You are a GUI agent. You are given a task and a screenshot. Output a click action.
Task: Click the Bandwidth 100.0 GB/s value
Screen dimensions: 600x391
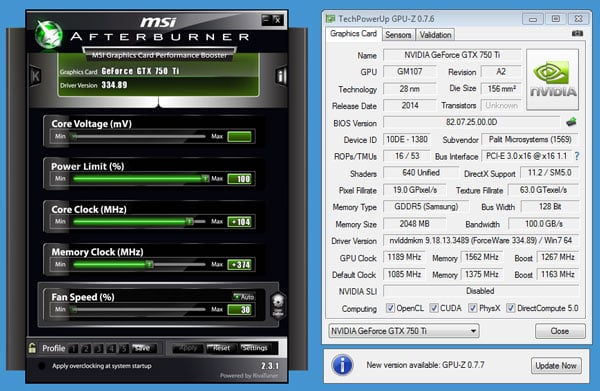[544, 224]
